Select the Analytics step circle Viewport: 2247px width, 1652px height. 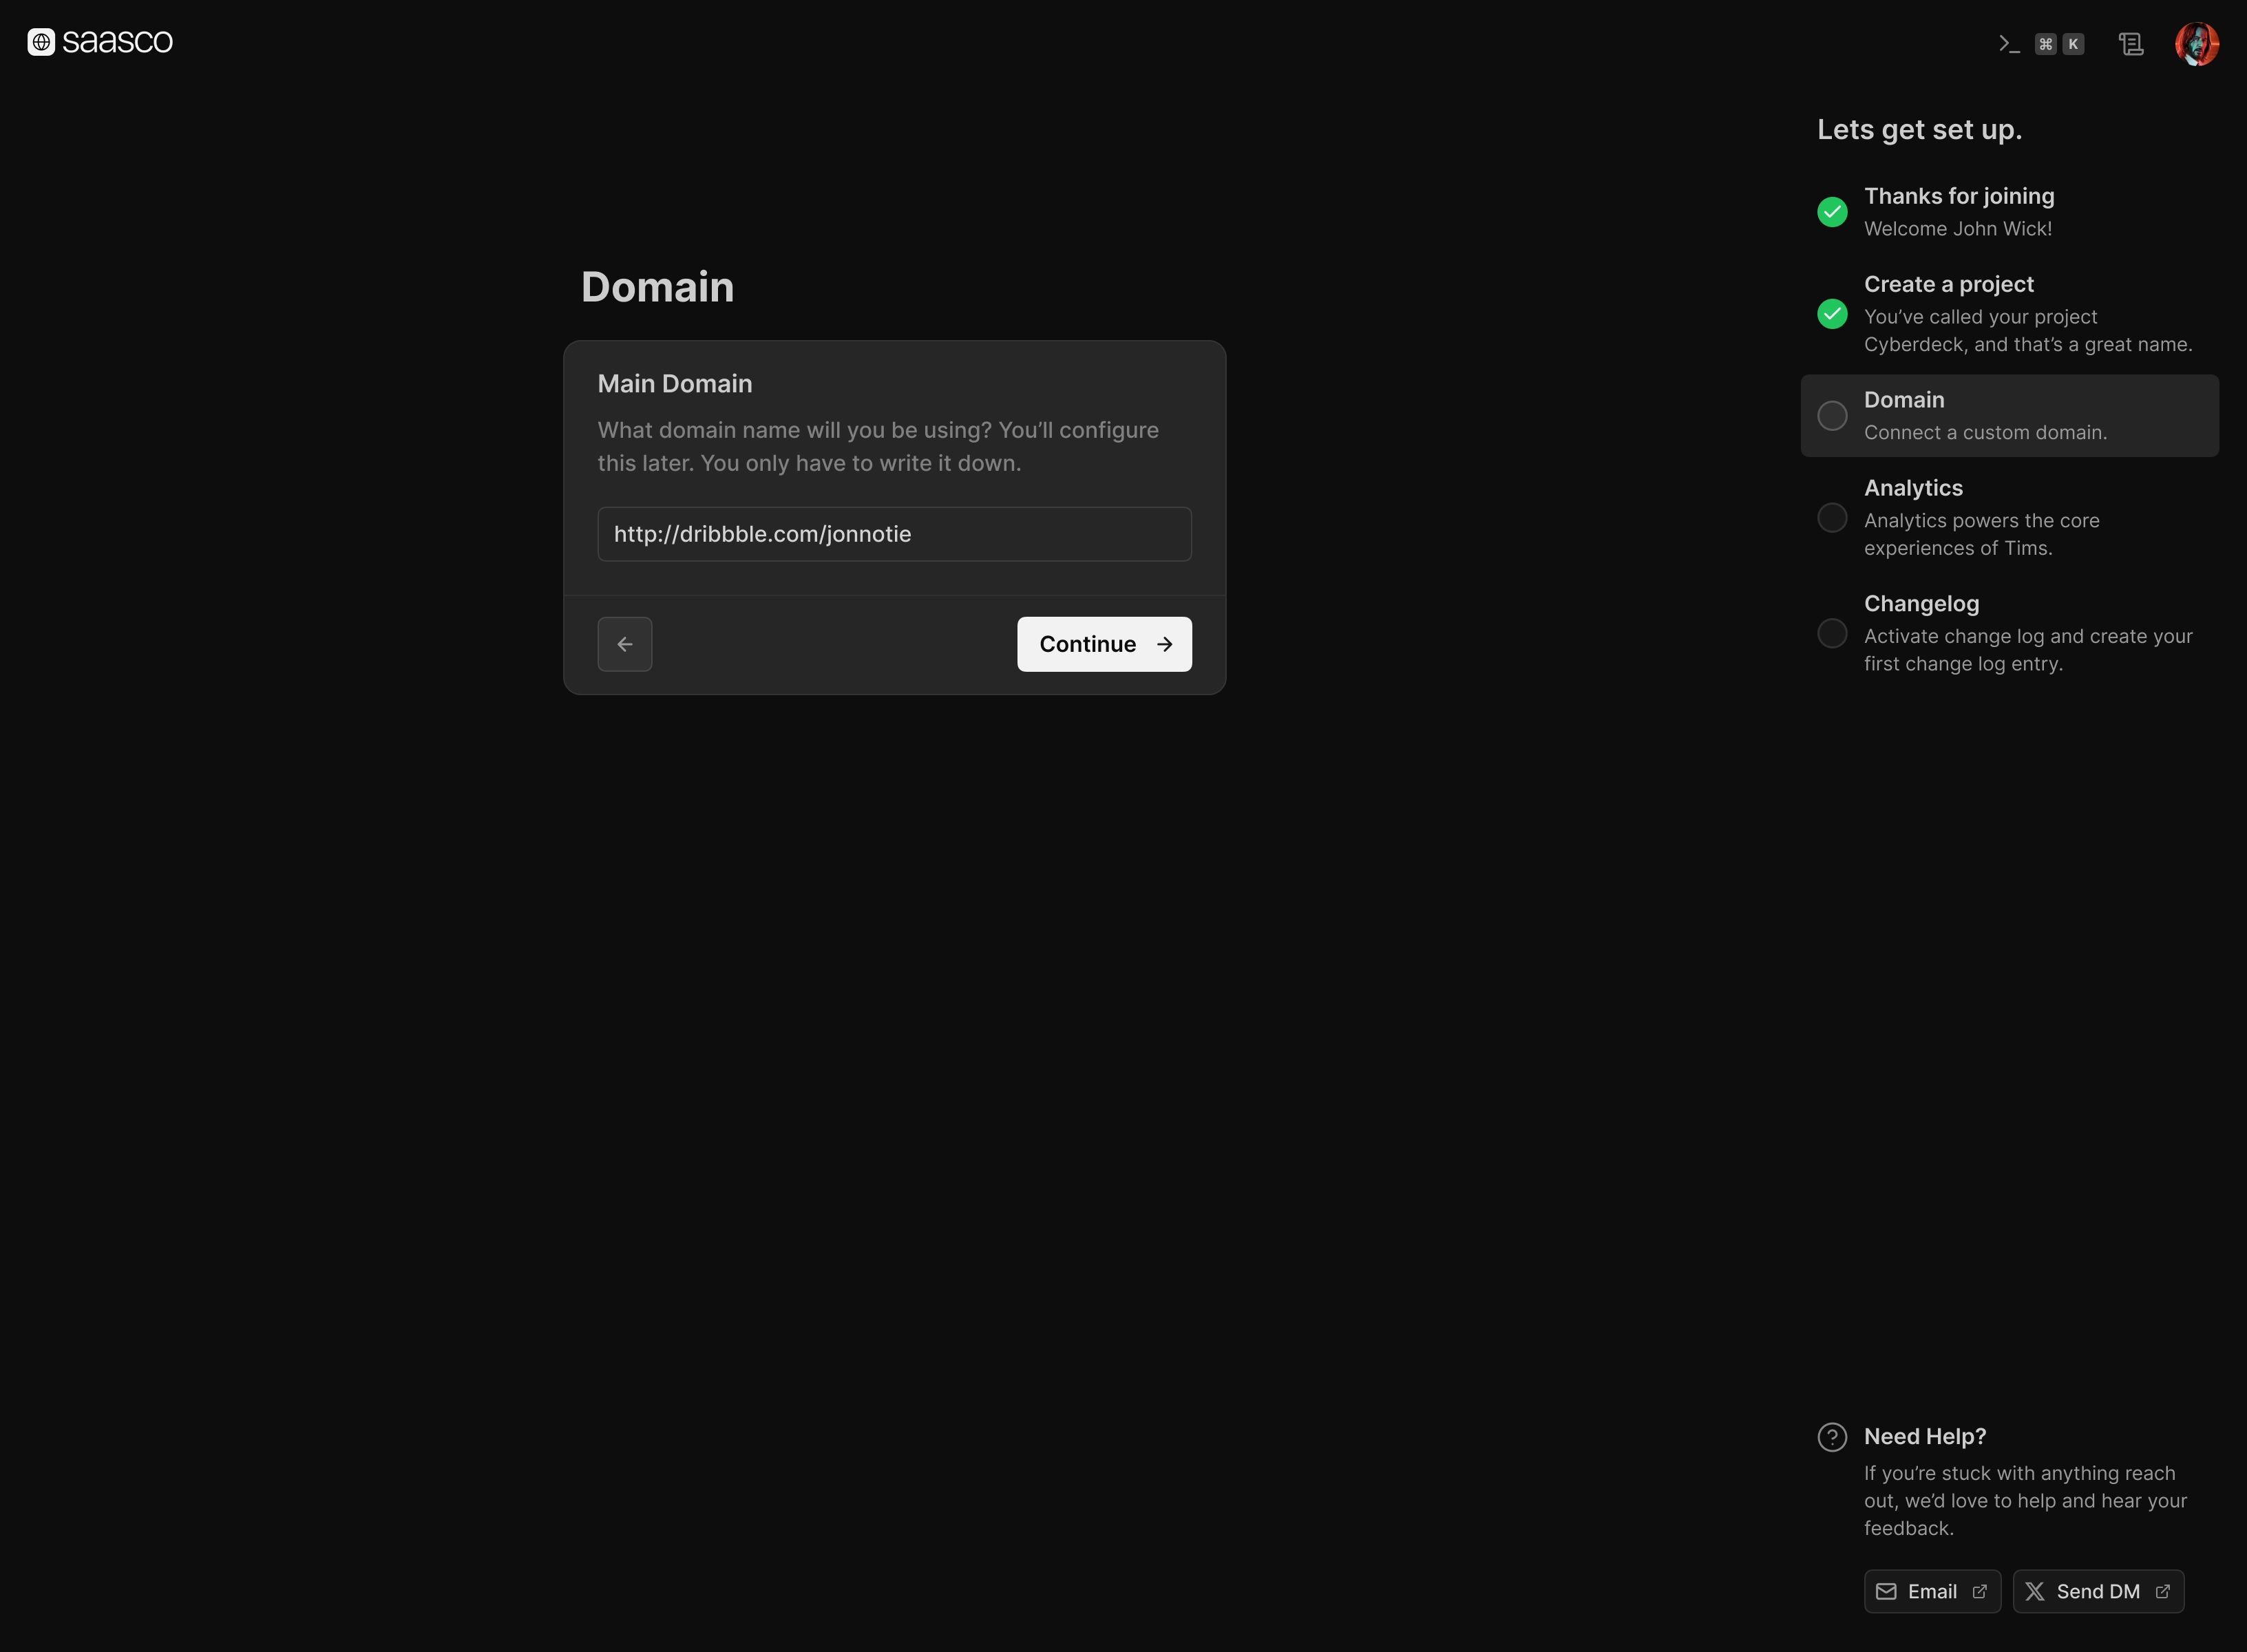click(1832, 518)
